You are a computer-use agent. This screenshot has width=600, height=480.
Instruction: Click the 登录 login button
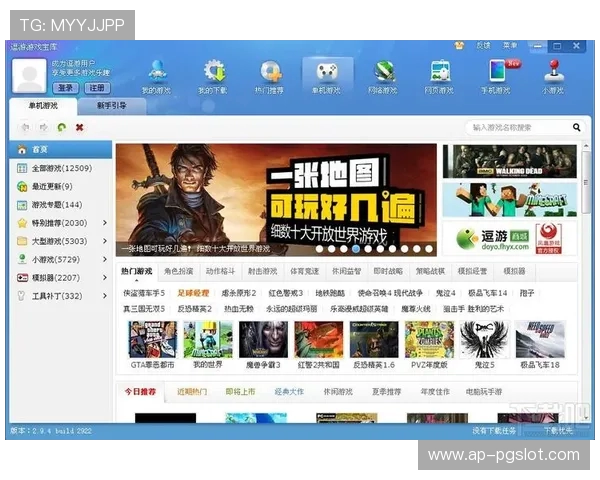[65, 88]
